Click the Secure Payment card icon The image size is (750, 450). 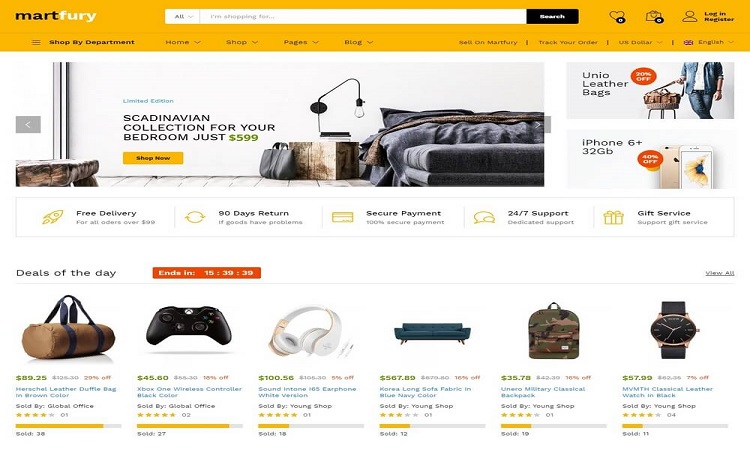pyautogui.click(x=342, y=217)
